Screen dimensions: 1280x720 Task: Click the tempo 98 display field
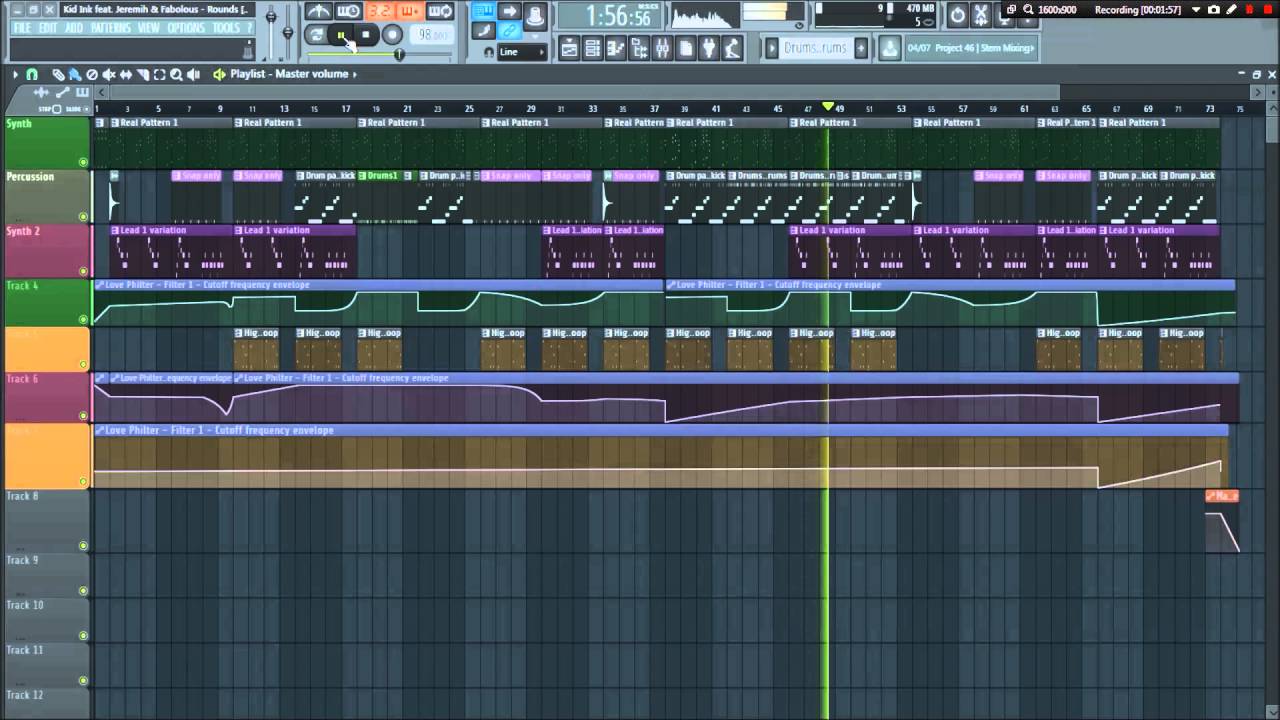[x=432, y=35]
